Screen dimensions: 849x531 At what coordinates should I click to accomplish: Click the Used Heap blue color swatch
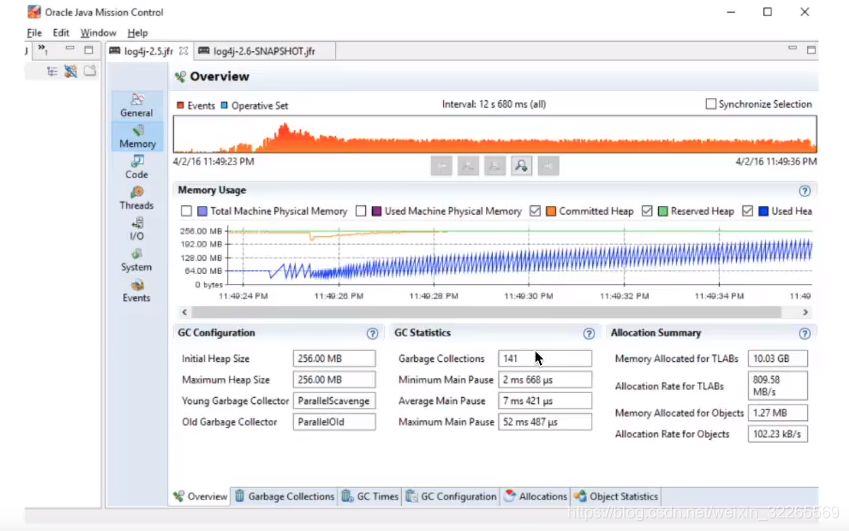[x=763, y=211]
